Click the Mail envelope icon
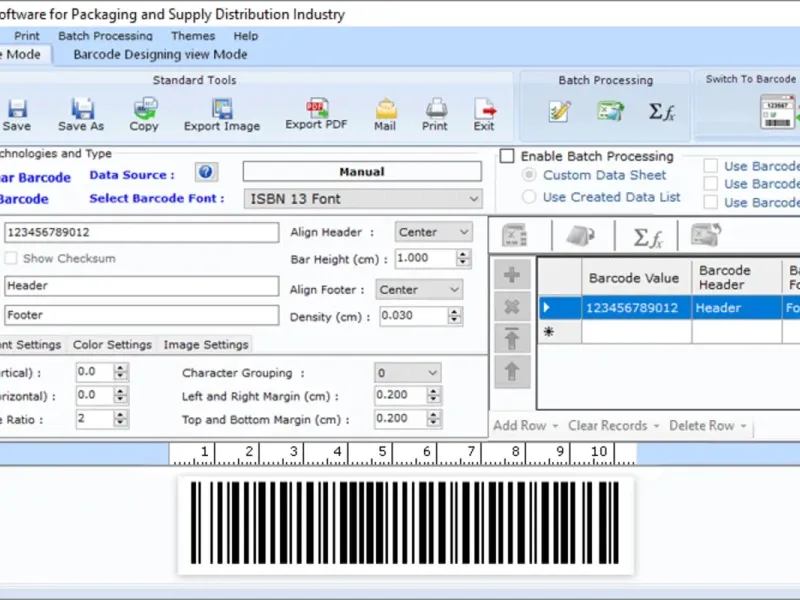 [385, 110]
